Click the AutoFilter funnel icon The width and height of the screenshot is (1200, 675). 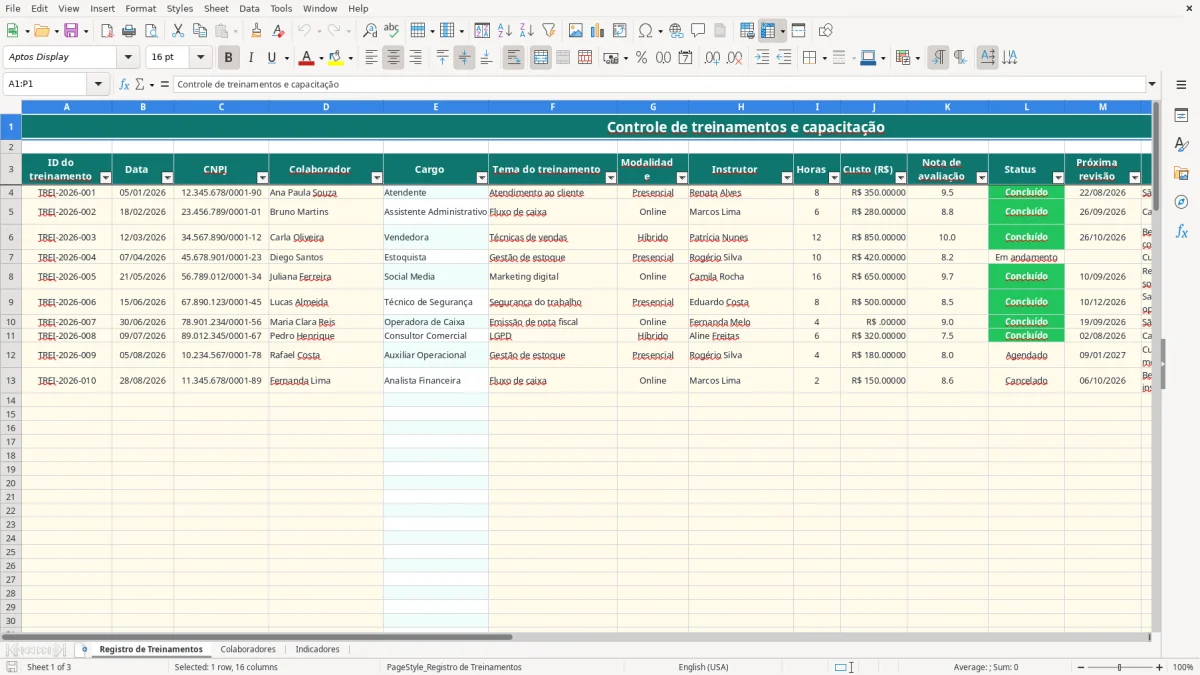(548, 31)
